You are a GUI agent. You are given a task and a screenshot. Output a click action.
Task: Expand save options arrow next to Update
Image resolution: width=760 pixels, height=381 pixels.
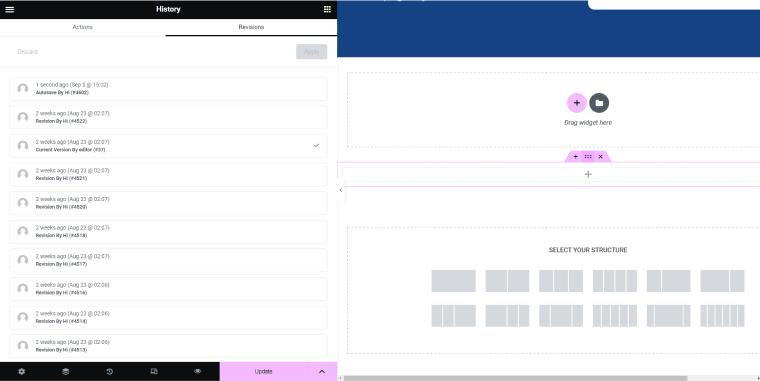[322, 371]
